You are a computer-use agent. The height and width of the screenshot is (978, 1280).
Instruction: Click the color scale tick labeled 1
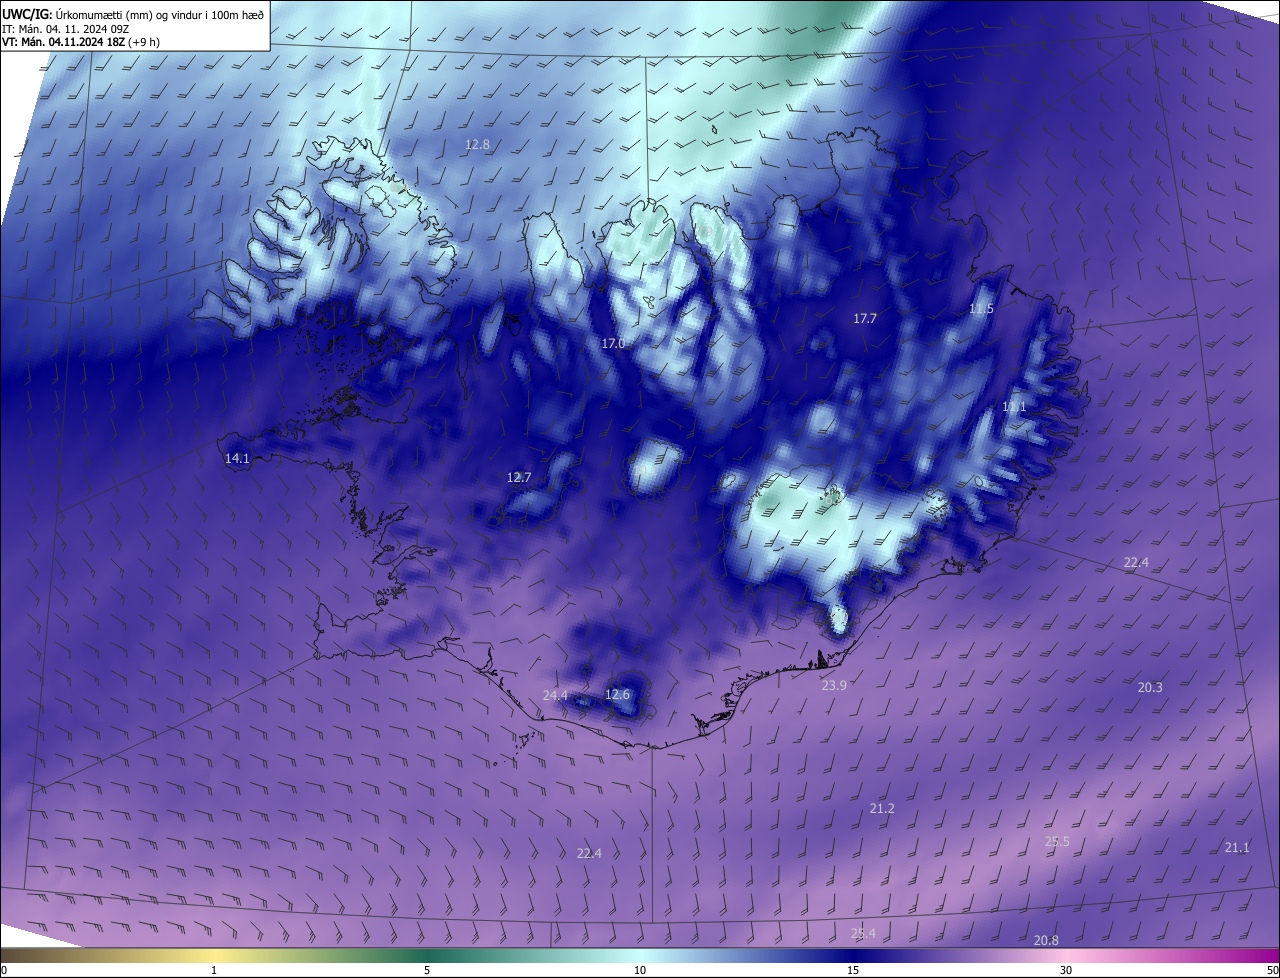coord(214,970)
